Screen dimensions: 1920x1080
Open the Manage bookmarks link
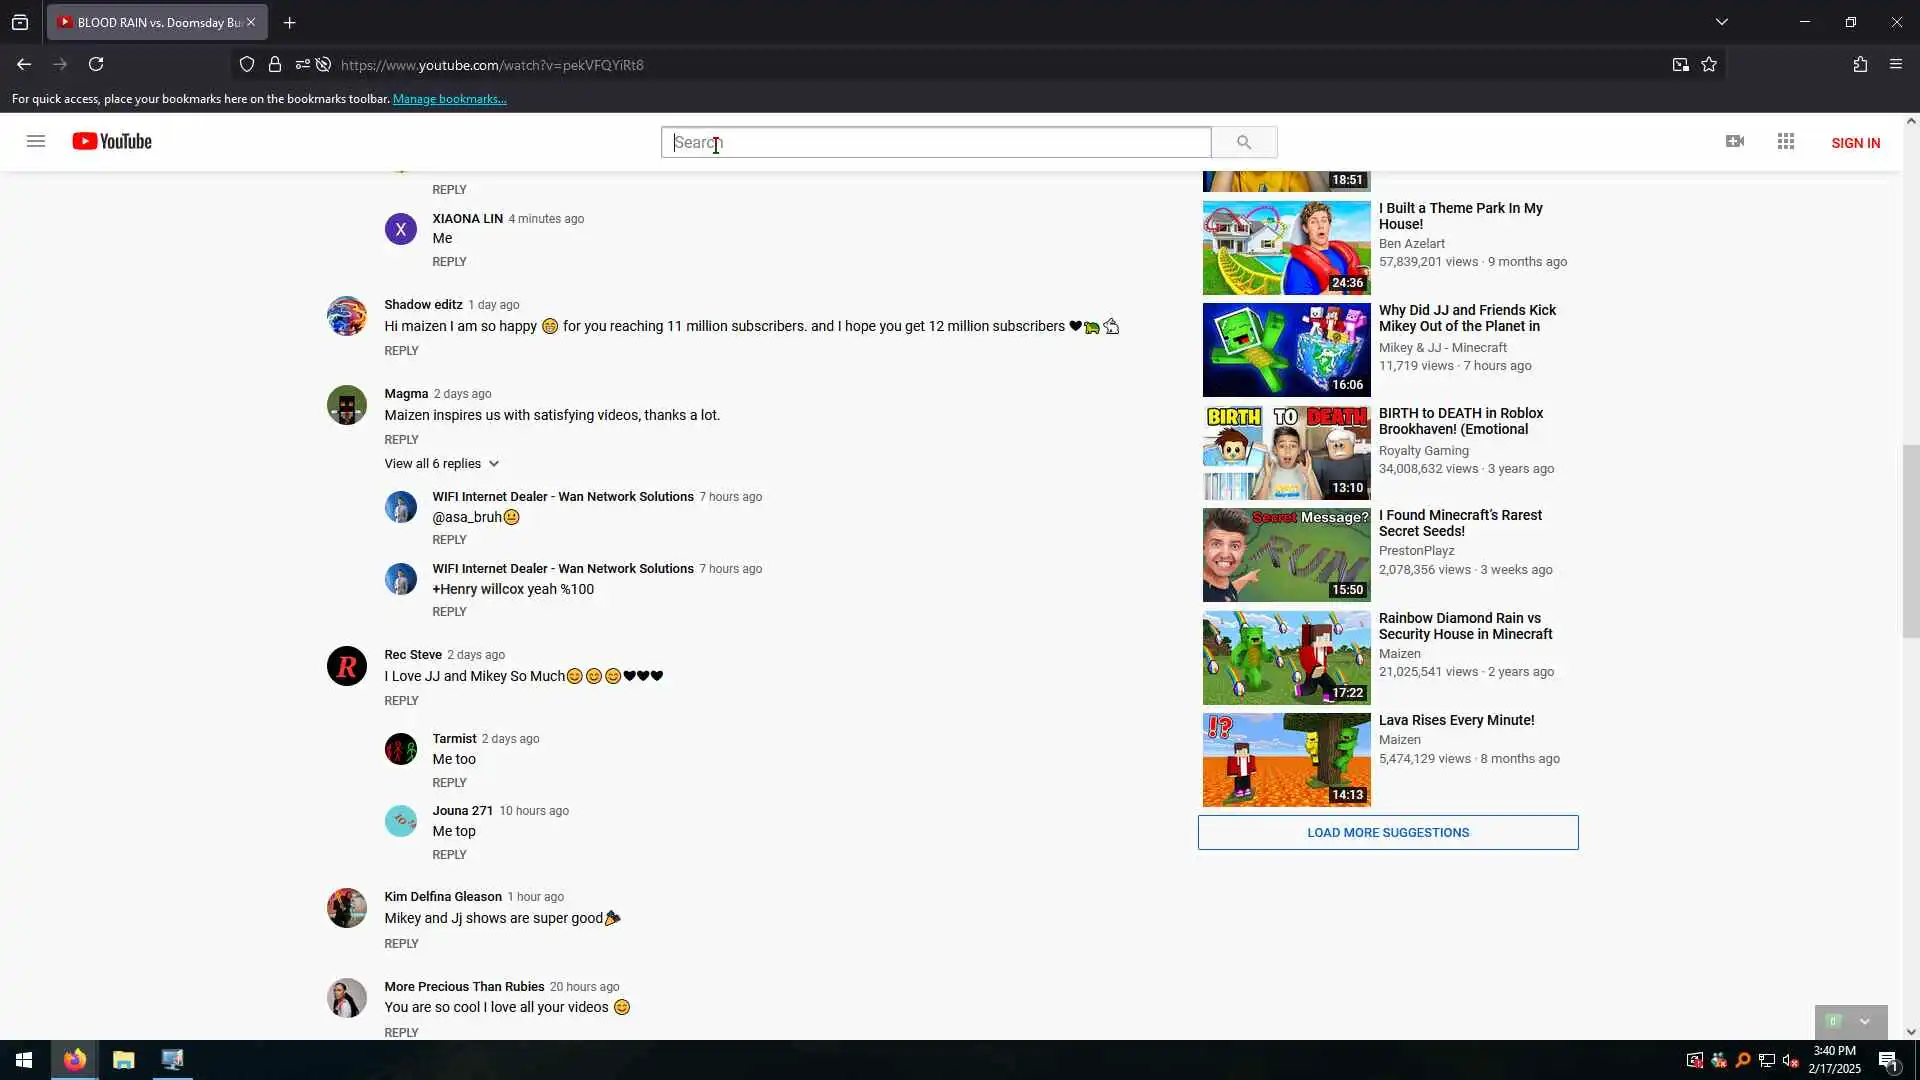(449, 99)
